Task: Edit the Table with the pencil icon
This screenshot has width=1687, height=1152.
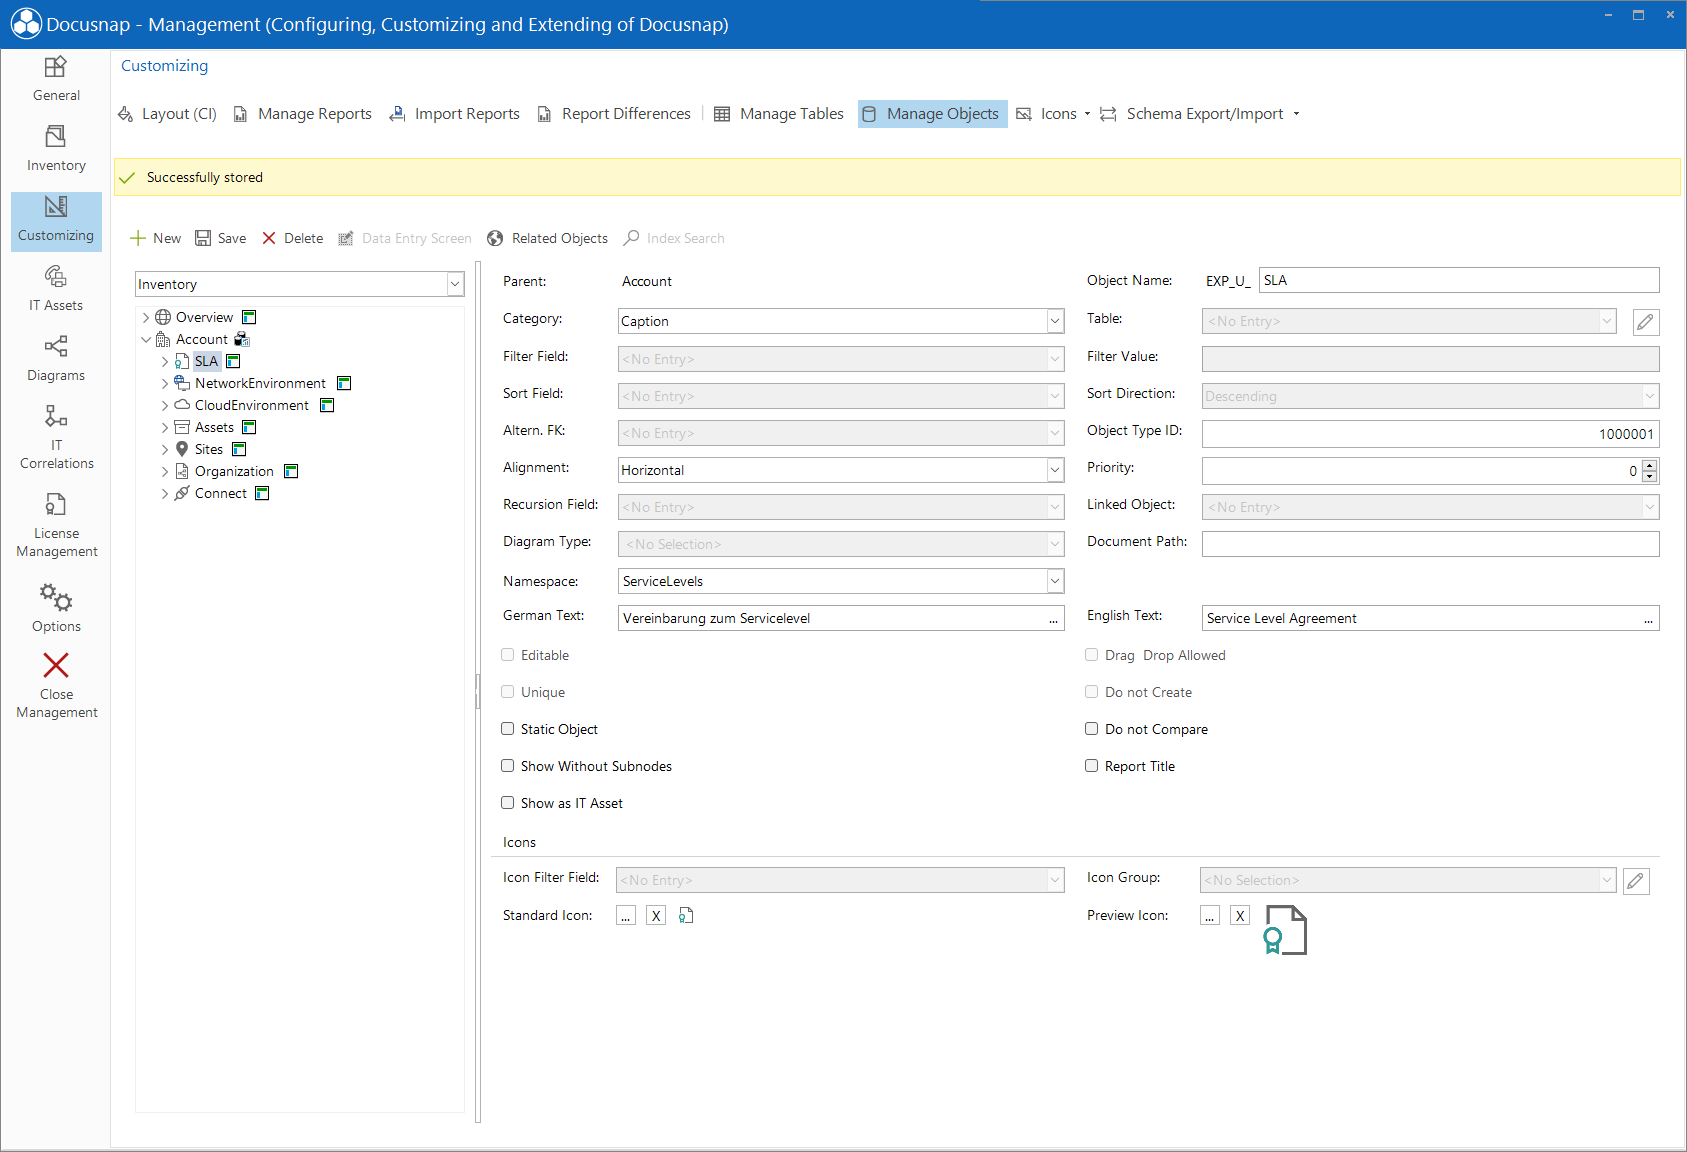Action: coord(1645,322)
